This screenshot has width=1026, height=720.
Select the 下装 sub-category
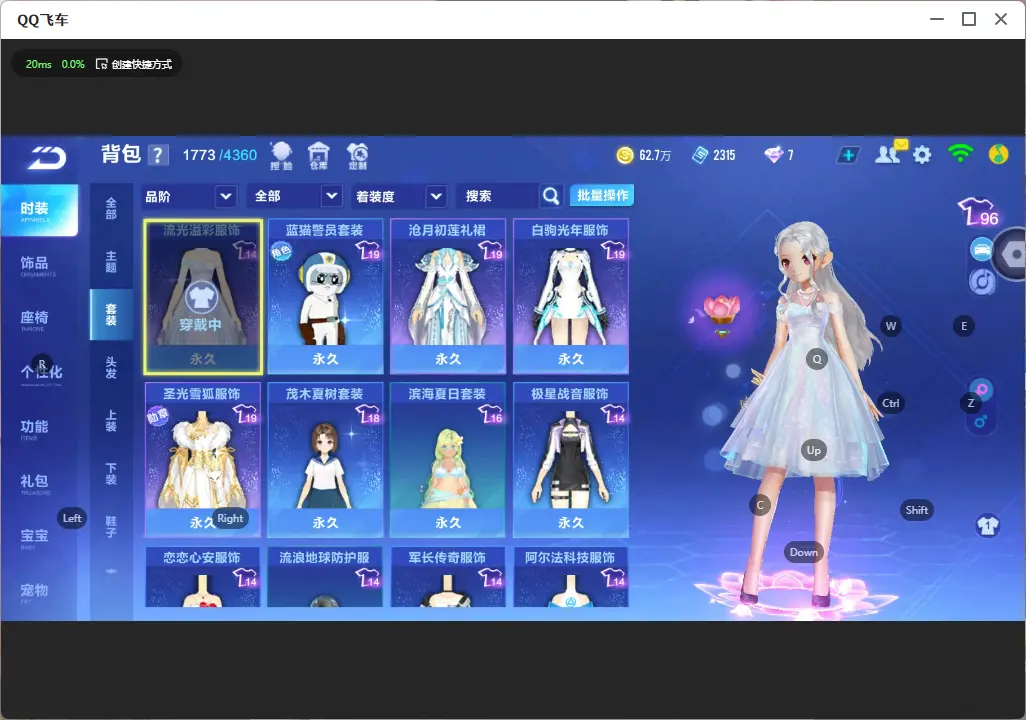(x=111, y=473)
